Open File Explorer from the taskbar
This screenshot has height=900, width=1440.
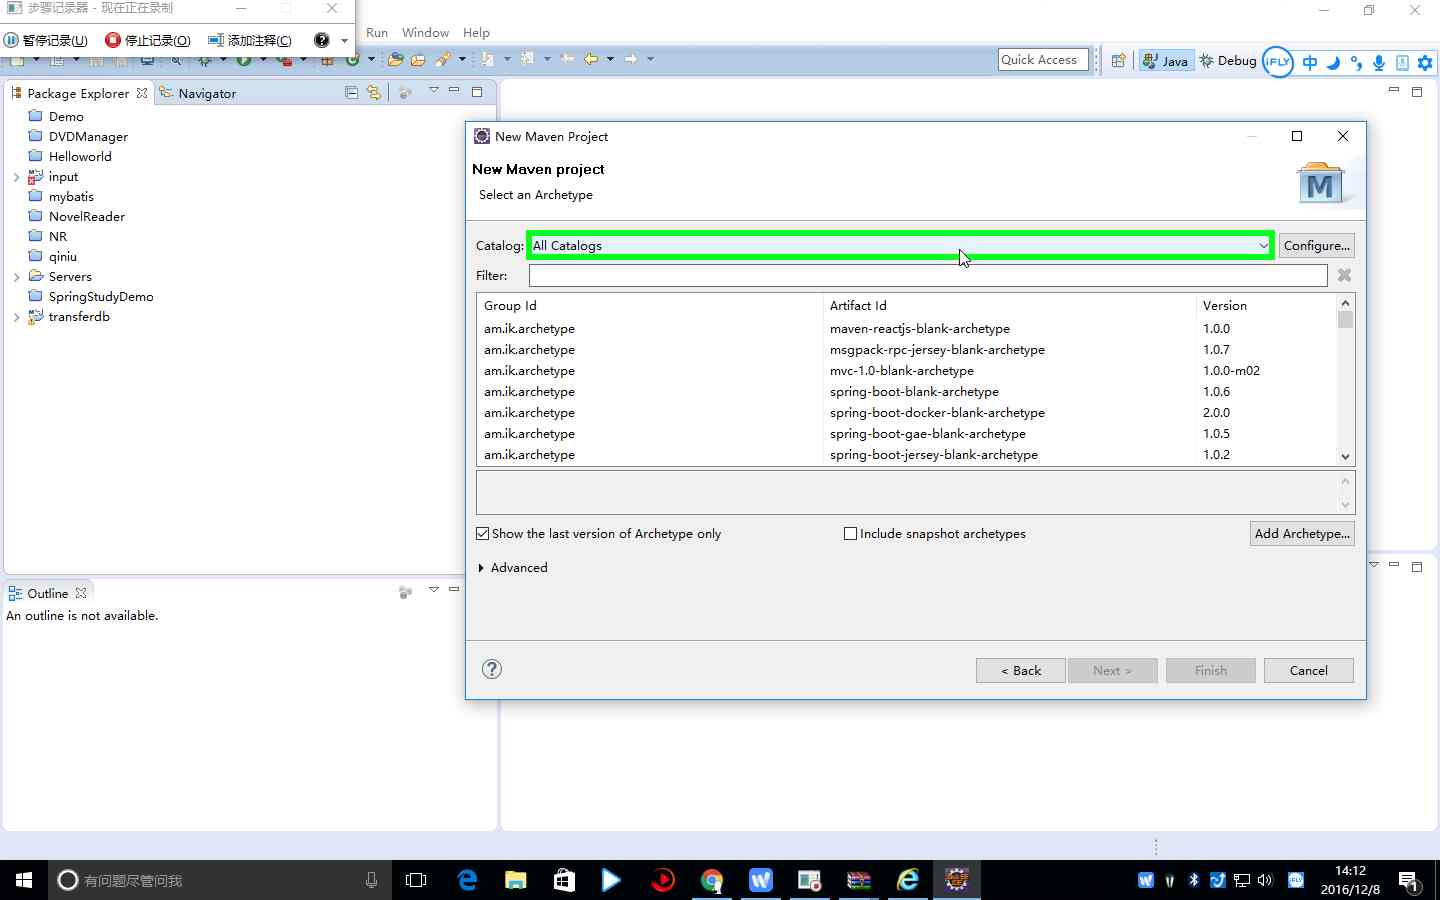(515, 880)
